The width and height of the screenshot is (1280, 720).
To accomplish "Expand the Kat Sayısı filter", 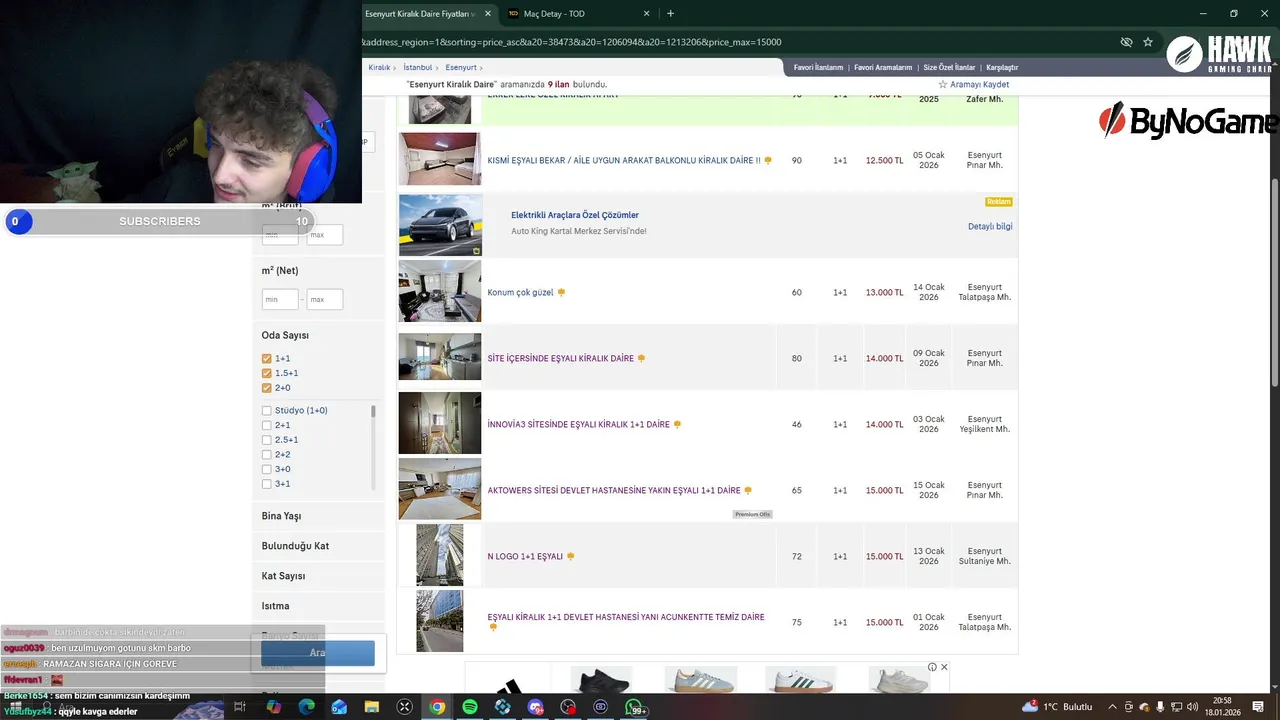I will pyautogui.click(x=318, y=576).
